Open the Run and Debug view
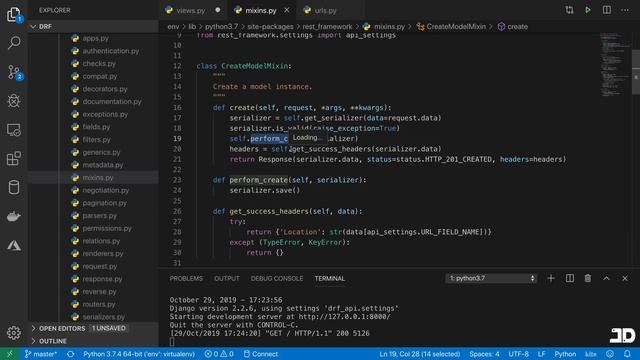This screenshot has width=640, height=360. pyautogui.click(x=14, y=101)
